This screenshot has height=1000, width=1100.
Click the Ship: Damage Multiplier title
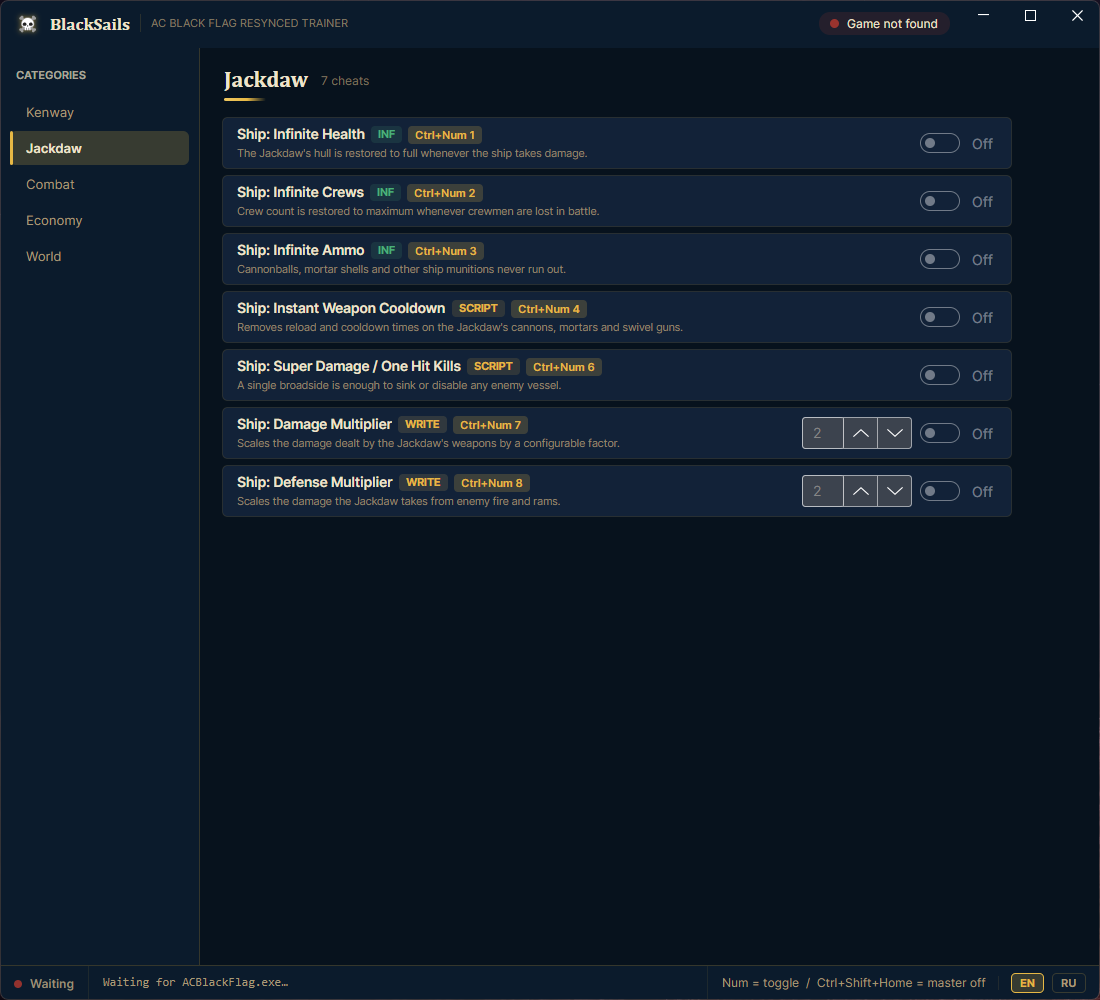coord(314,424)
